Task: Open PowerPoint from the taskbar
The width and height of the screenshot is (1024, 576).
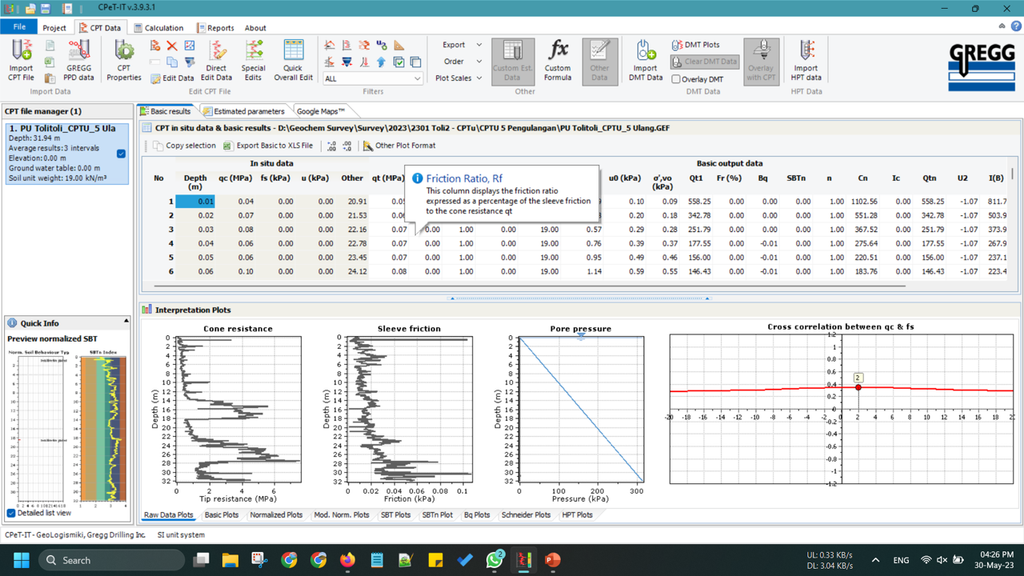Action: click(x=553, y=560)
